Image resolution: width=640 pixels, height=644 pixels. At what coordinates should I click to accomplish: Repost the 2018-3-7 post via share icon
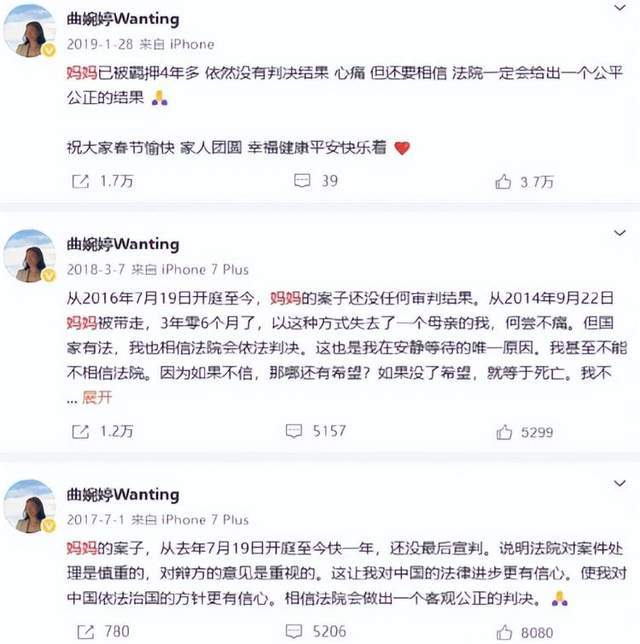tap(81, 431)
